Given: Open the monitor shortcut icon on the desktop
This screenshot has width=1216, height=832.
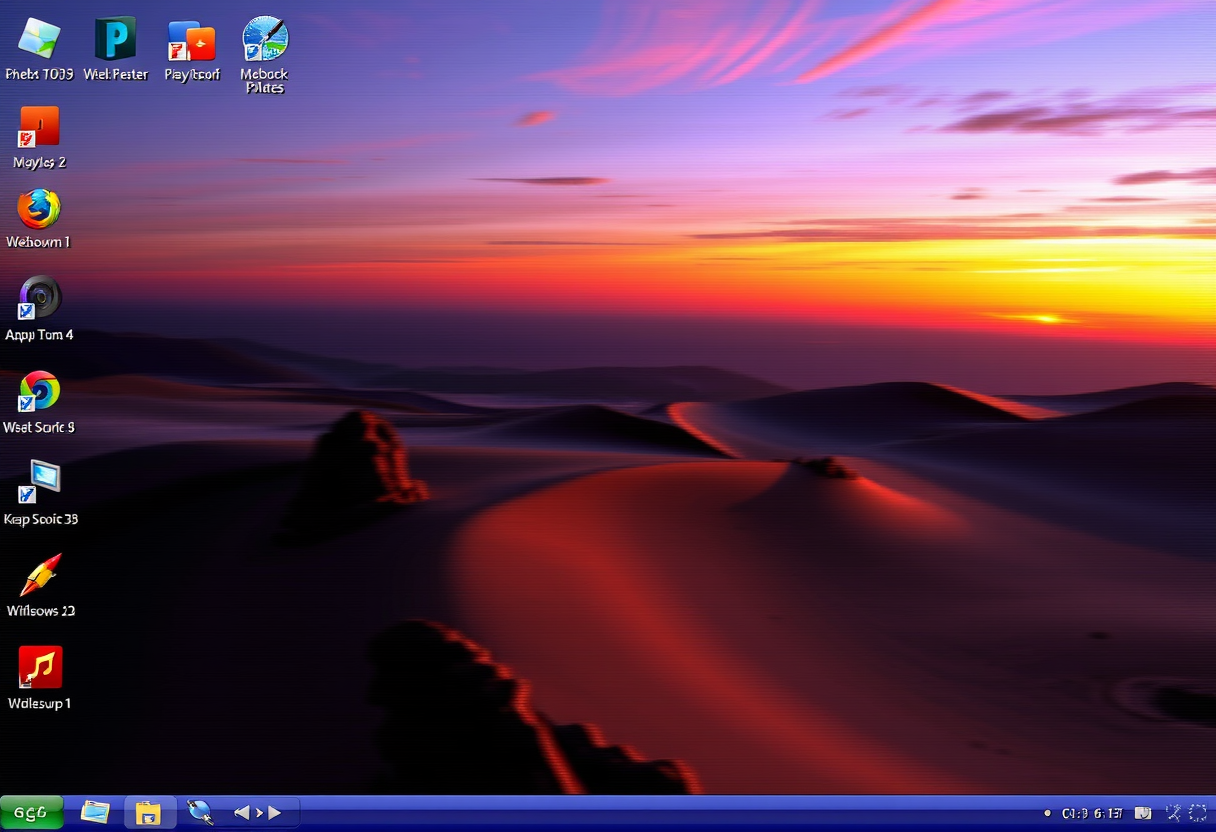Looking at the screenshot, I should 39,481.
